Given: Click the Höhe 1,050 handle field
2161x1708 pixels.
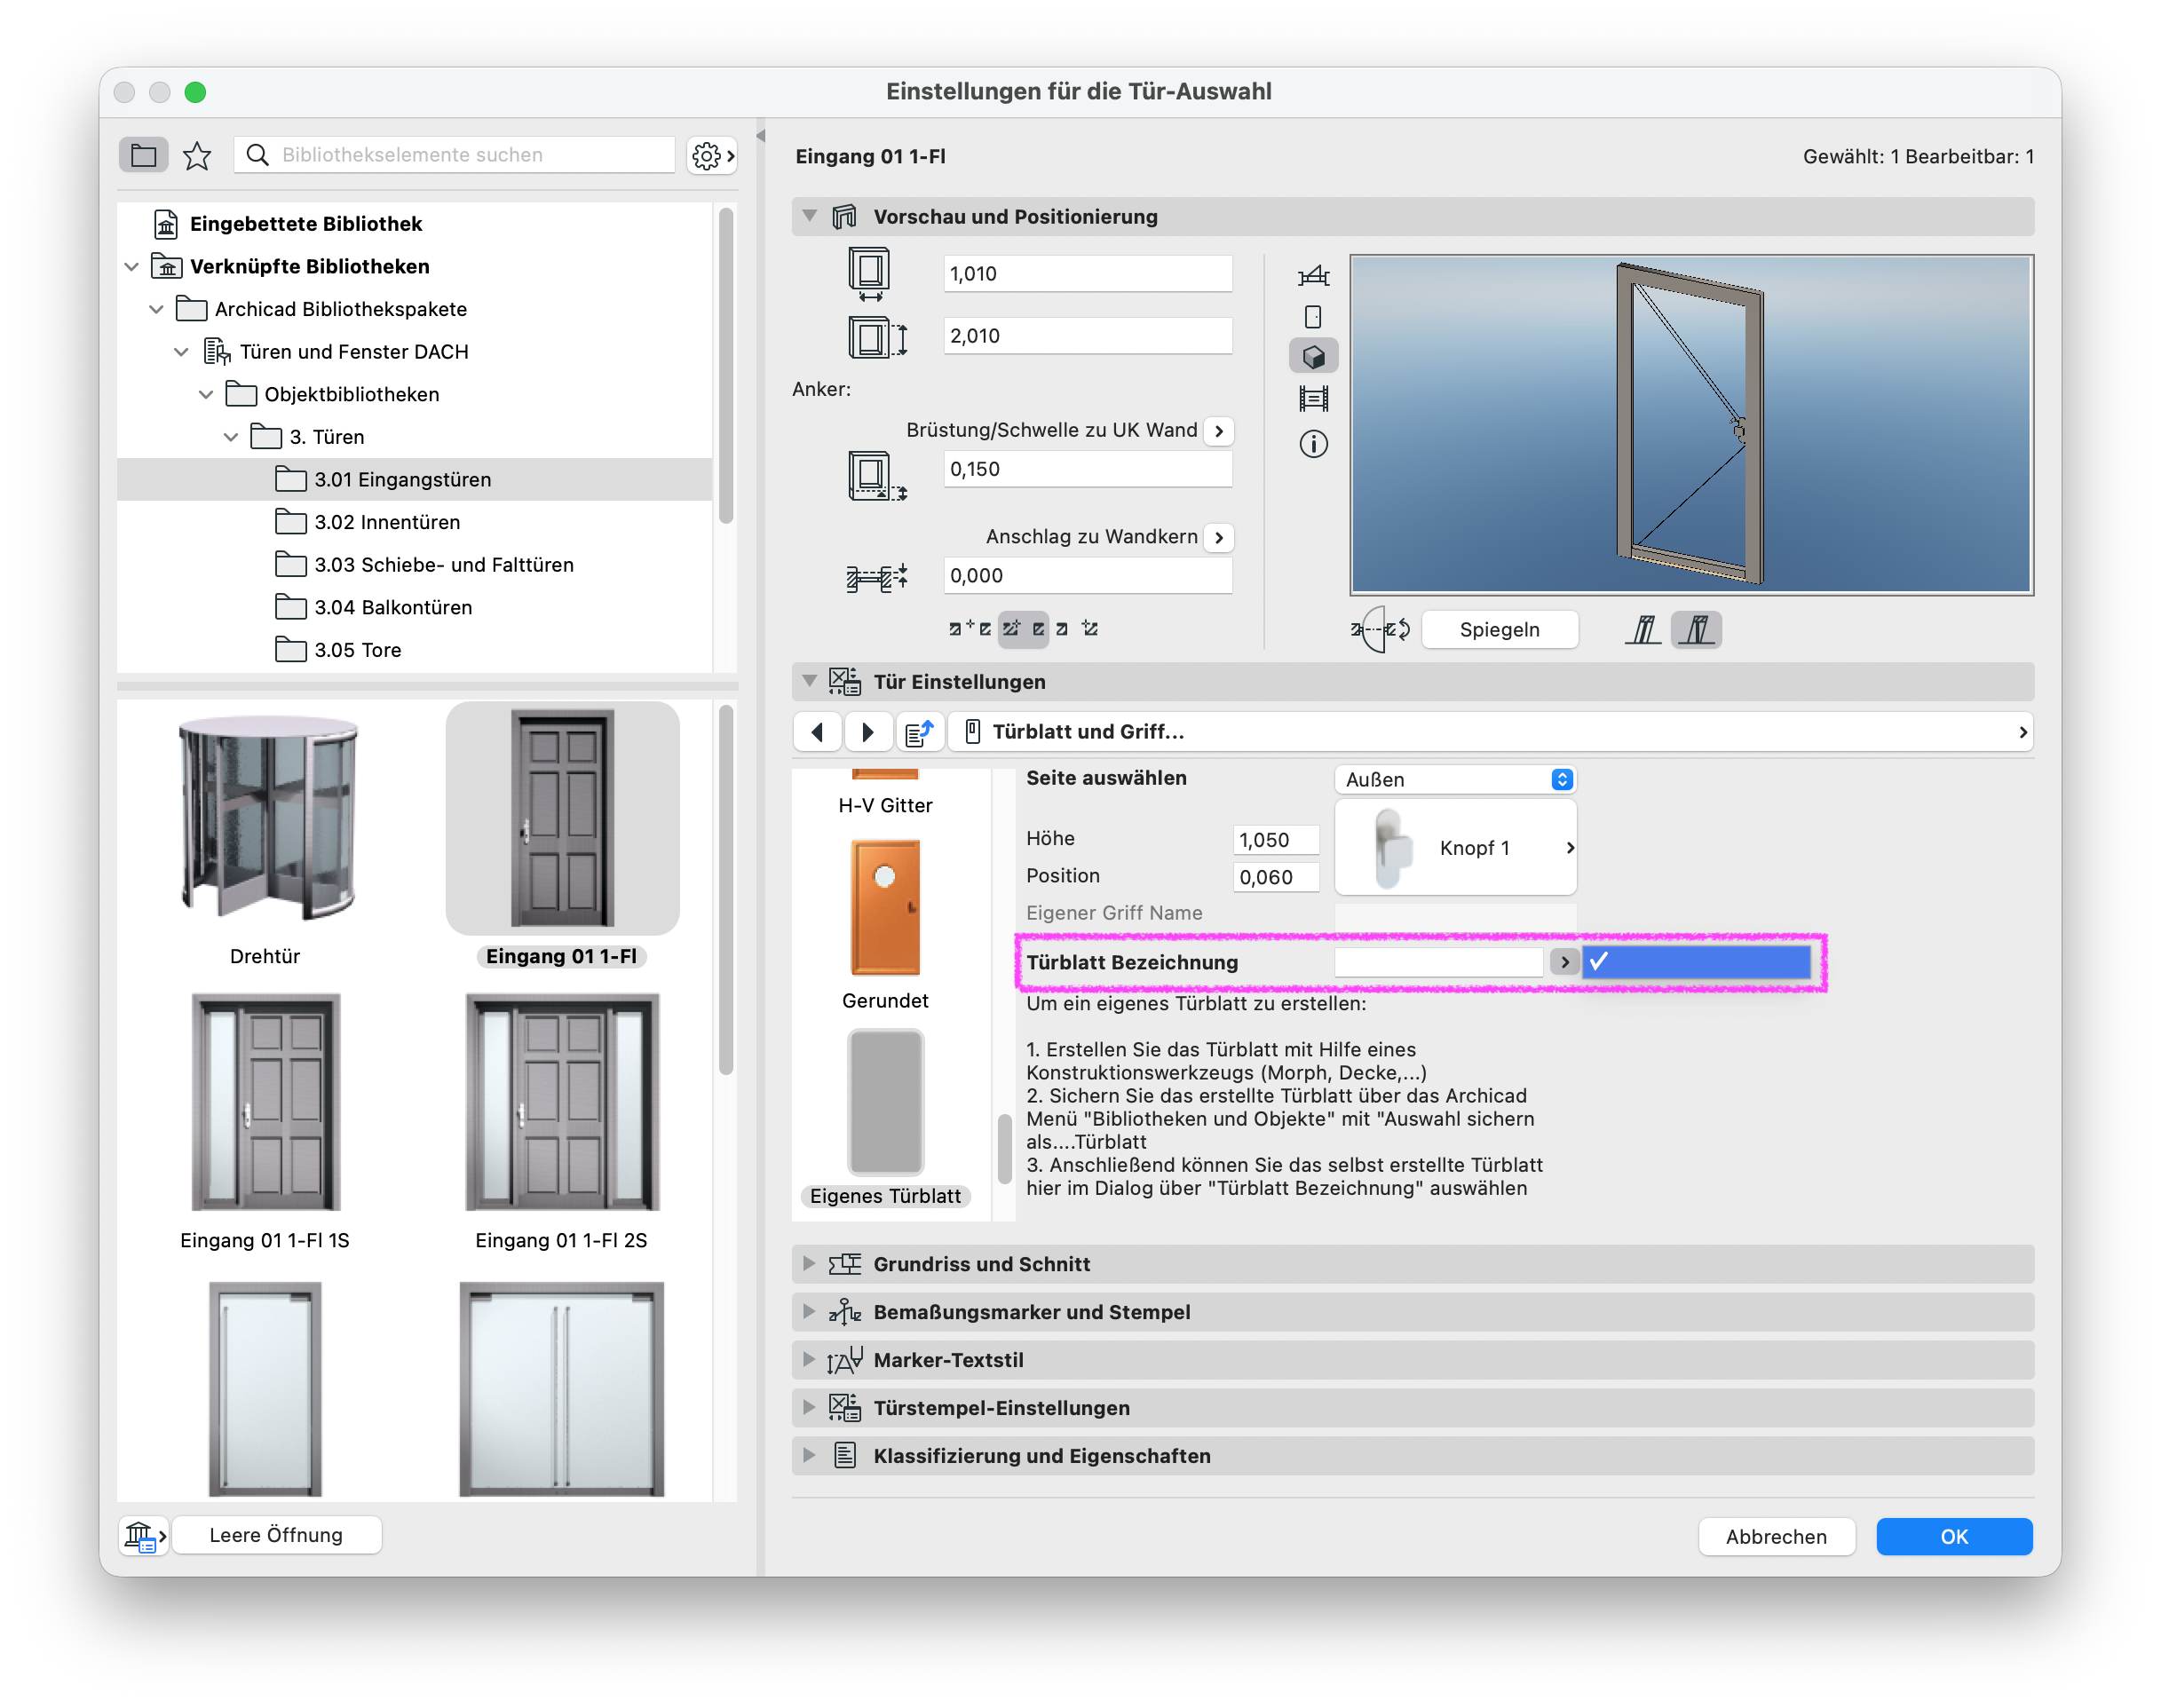Looking at the screenshot, I should pos(1276,840).
